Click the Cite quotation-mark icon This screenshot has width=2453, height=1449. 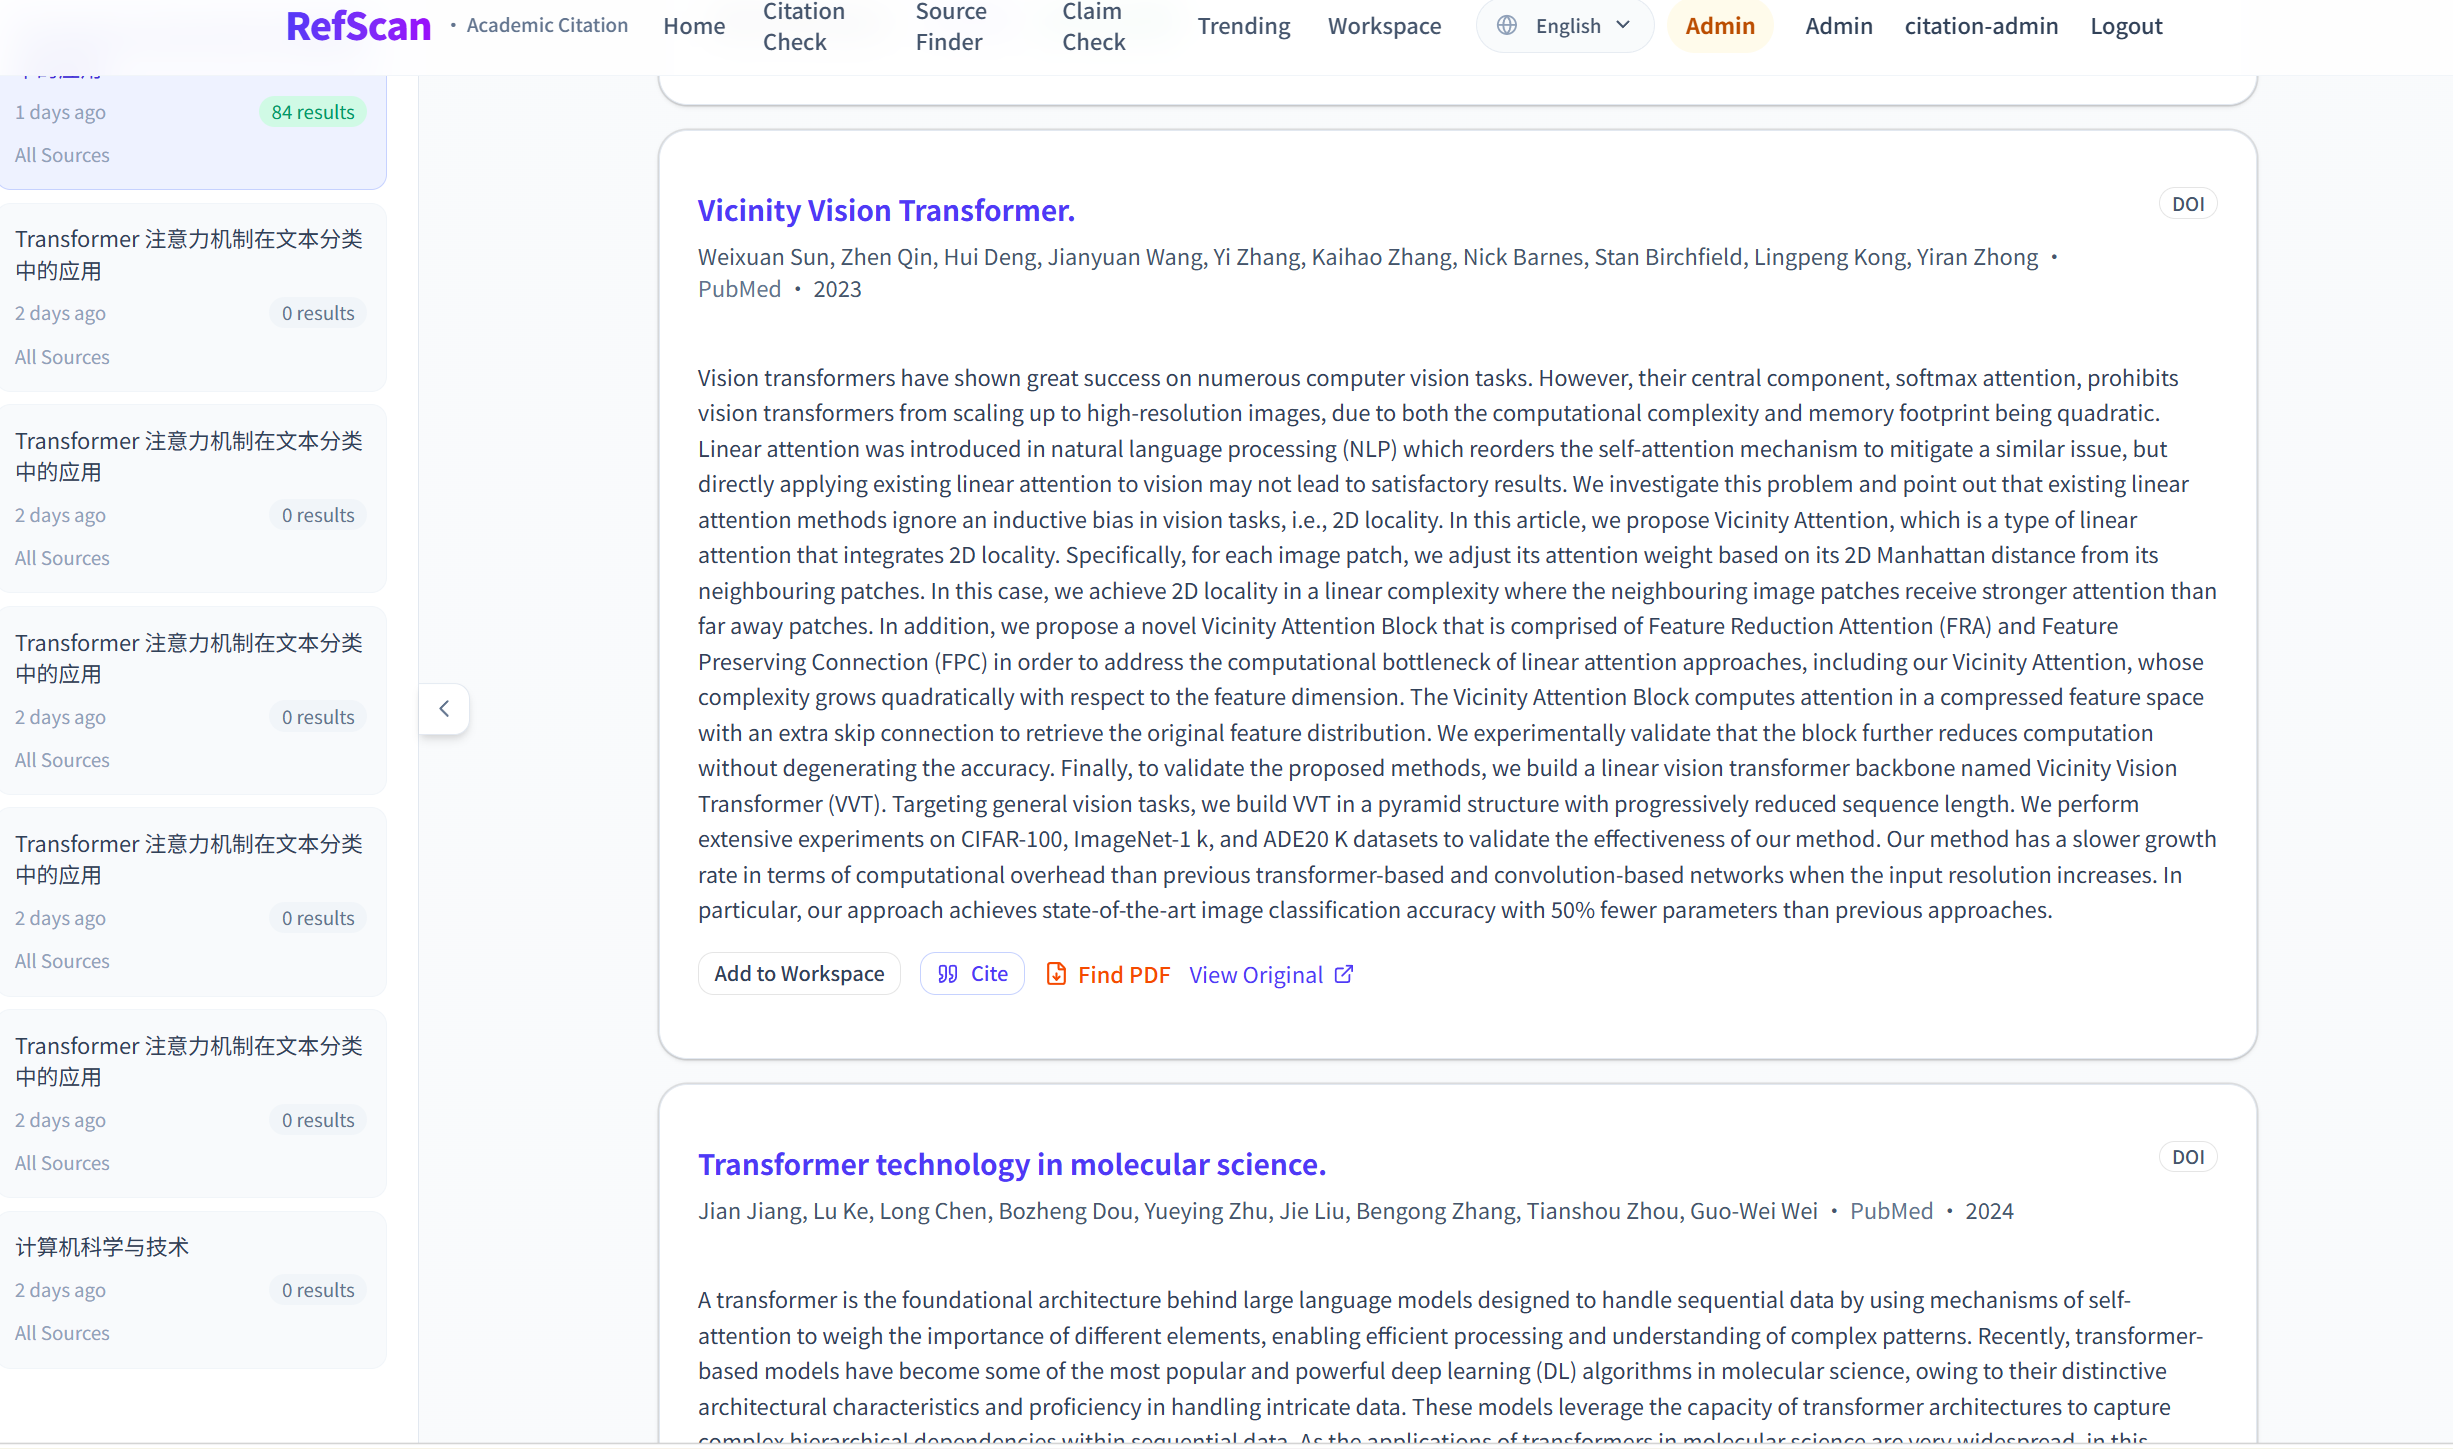(948, 974)
